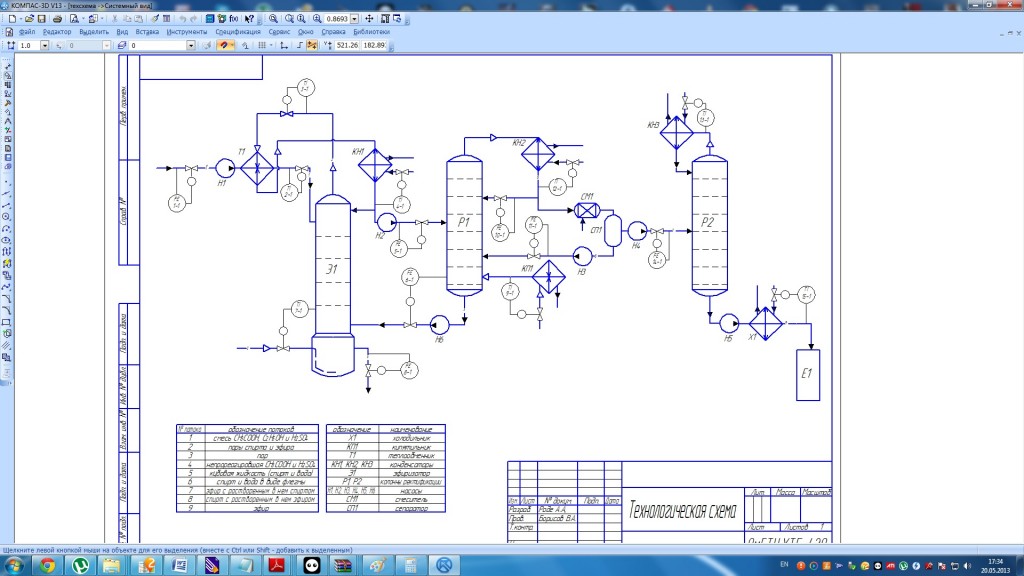Select the arc drawing tool in left panel
This screenshot has width=1024, height=576.
coord(7,229)
